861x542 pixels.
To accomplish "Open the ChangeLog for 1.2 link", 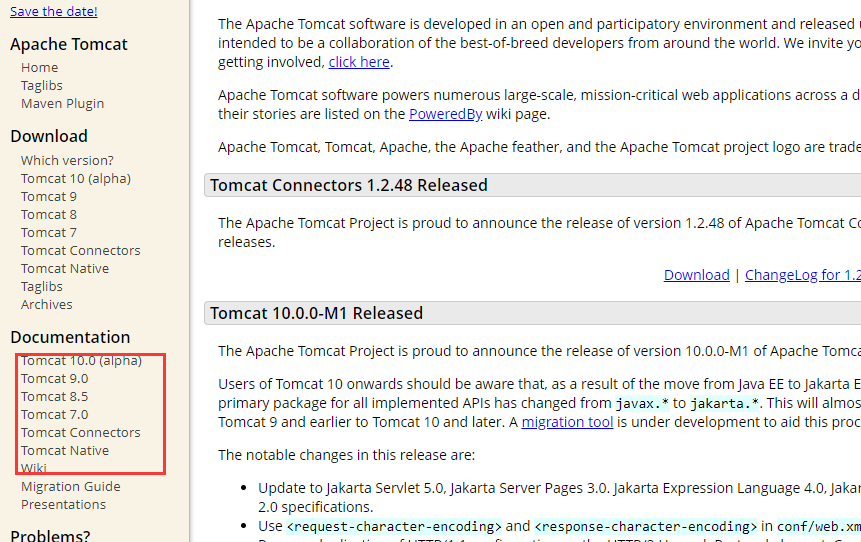I will (803, 275).
